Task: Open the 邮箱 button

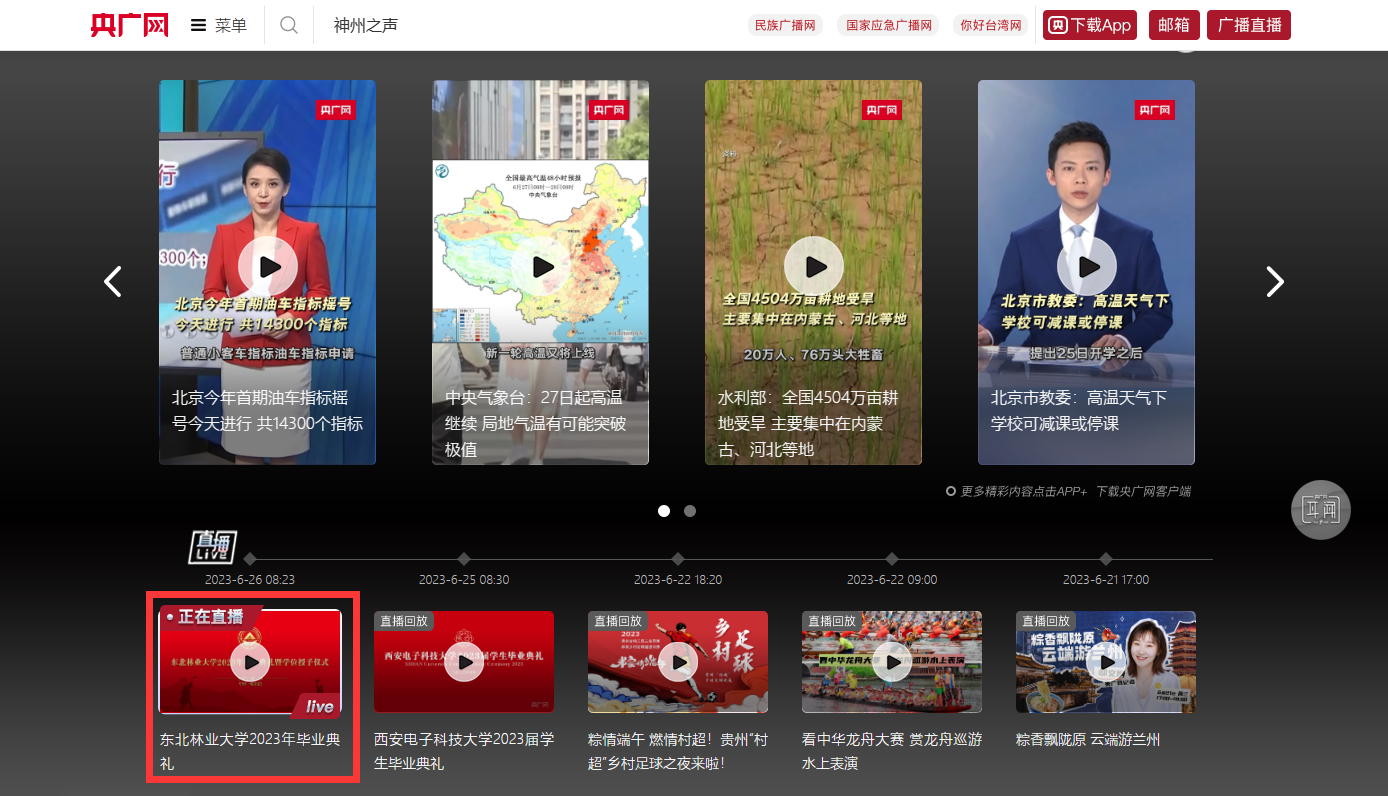Action: tap(1173, 25)
